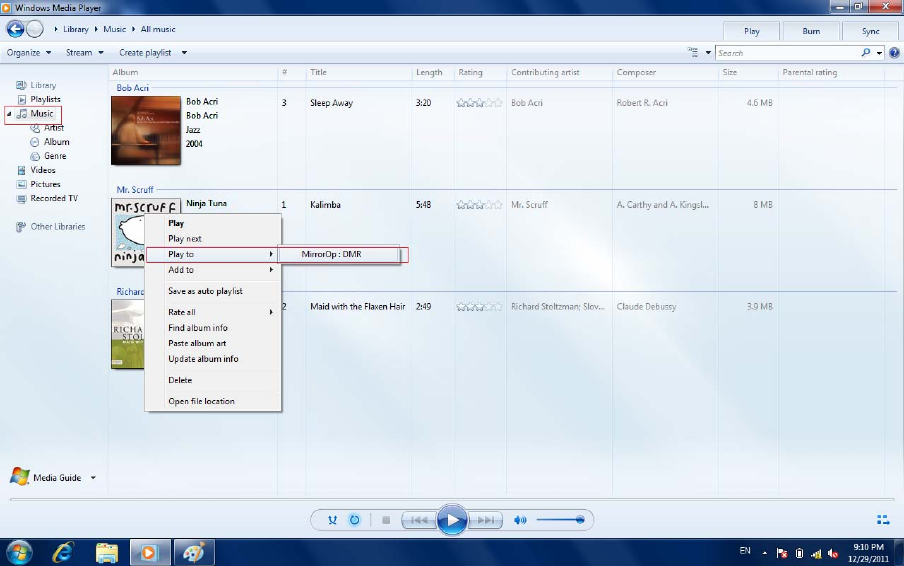Image resolution: width=904 pixels, height=566 pixels.
Task: Open Windows Explorer folder on taskbar
Action: coord(107,553)
